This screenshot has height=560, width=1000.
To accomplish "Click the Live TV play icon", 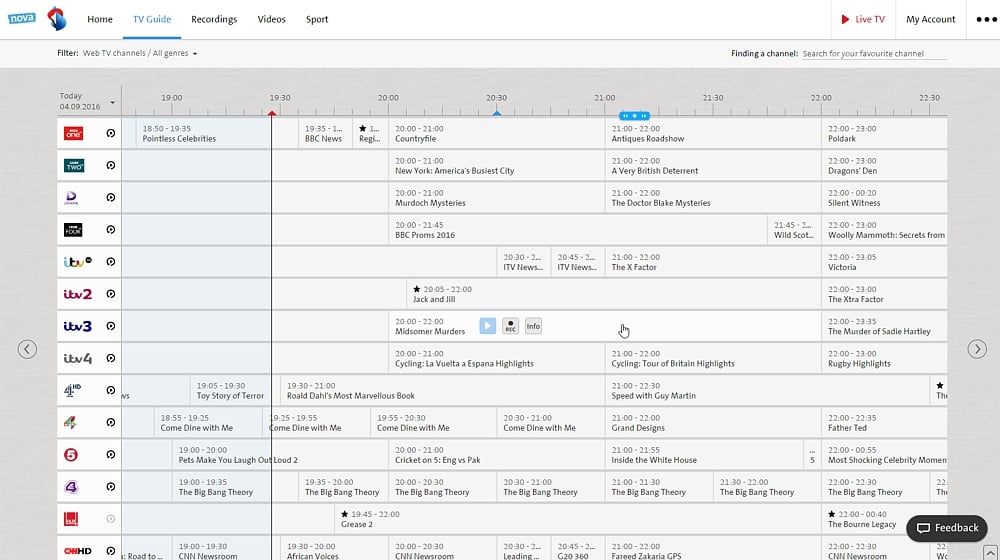I will [x=845, y=19].
